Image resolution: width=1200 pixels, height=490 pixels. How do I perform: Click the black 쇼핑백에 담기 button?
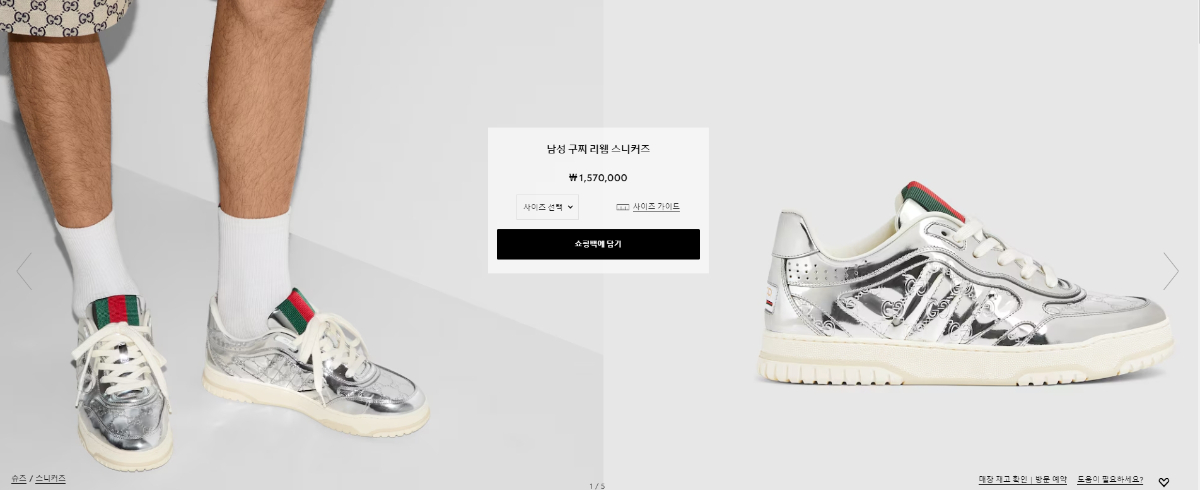pos(598,244)
